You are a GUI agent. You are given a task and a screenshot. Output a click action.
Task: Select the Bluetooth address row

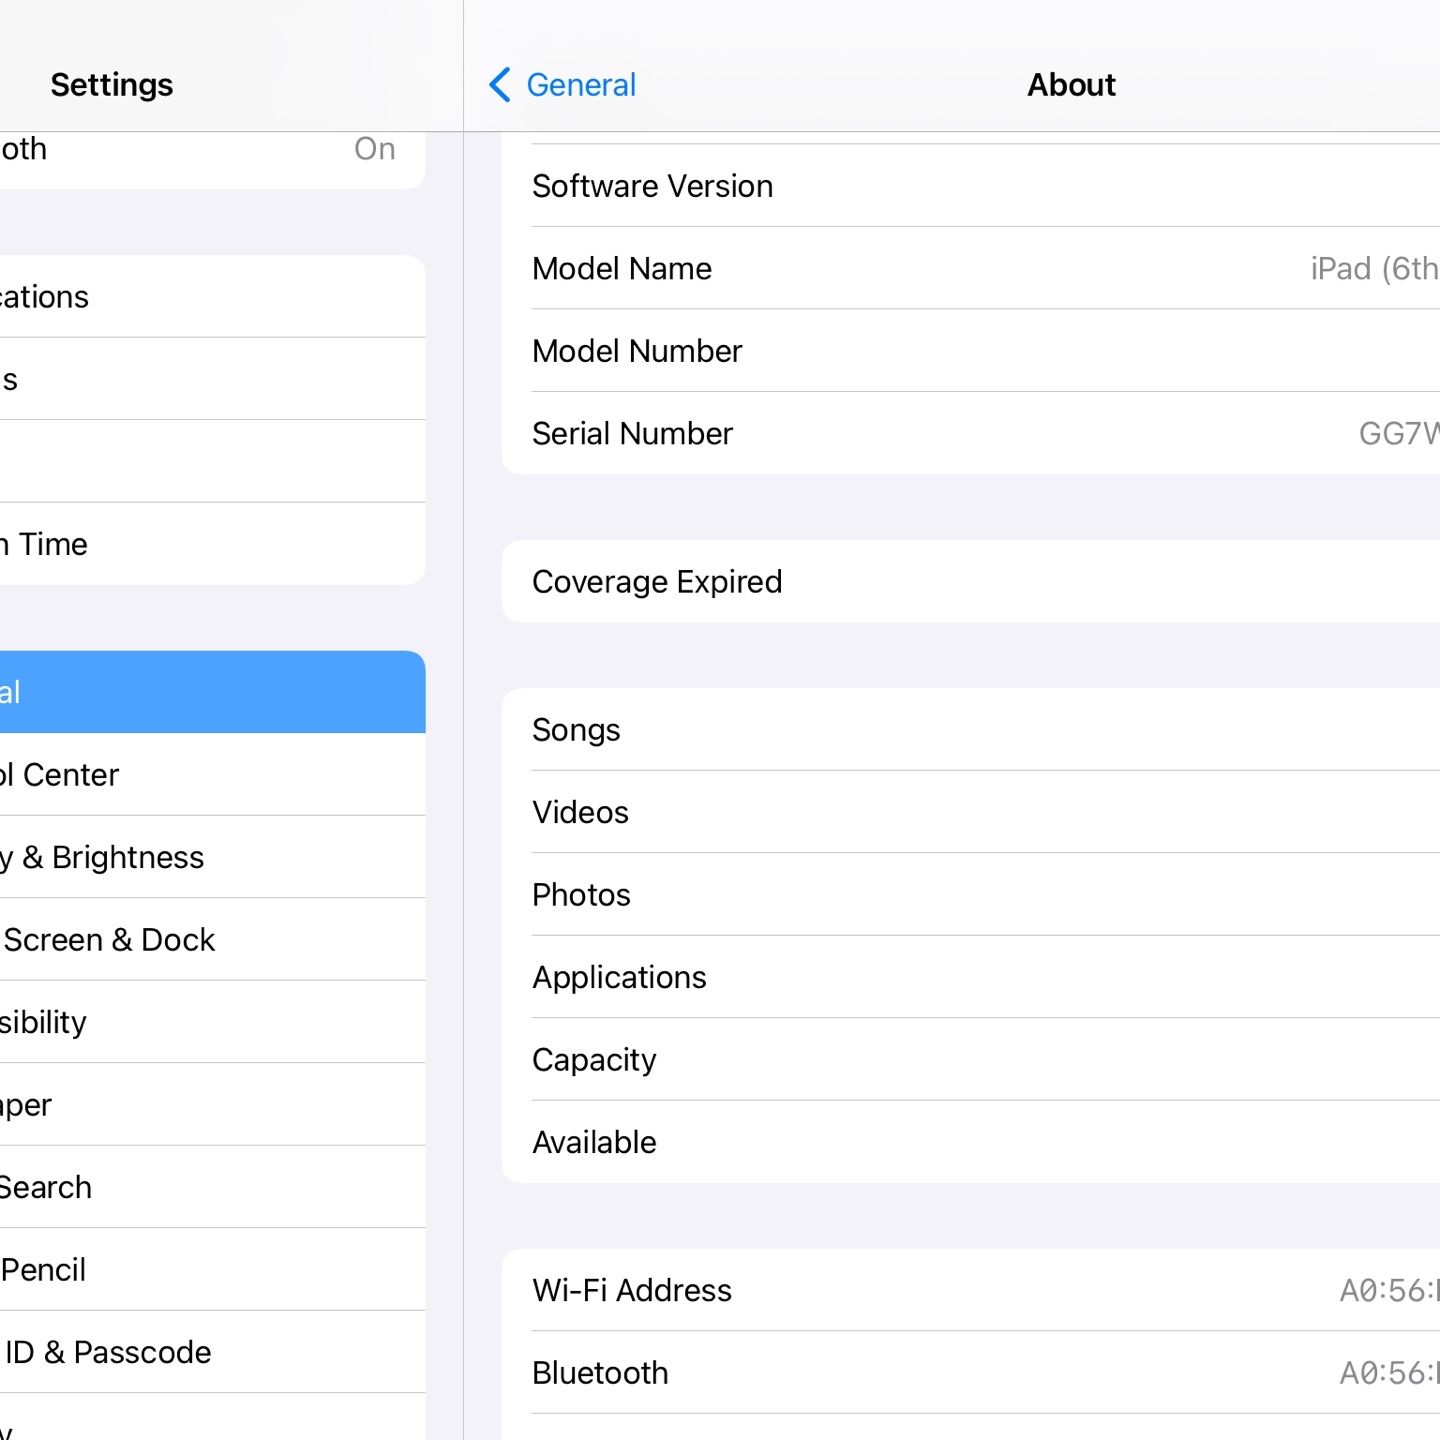(x=971, y=1372)
